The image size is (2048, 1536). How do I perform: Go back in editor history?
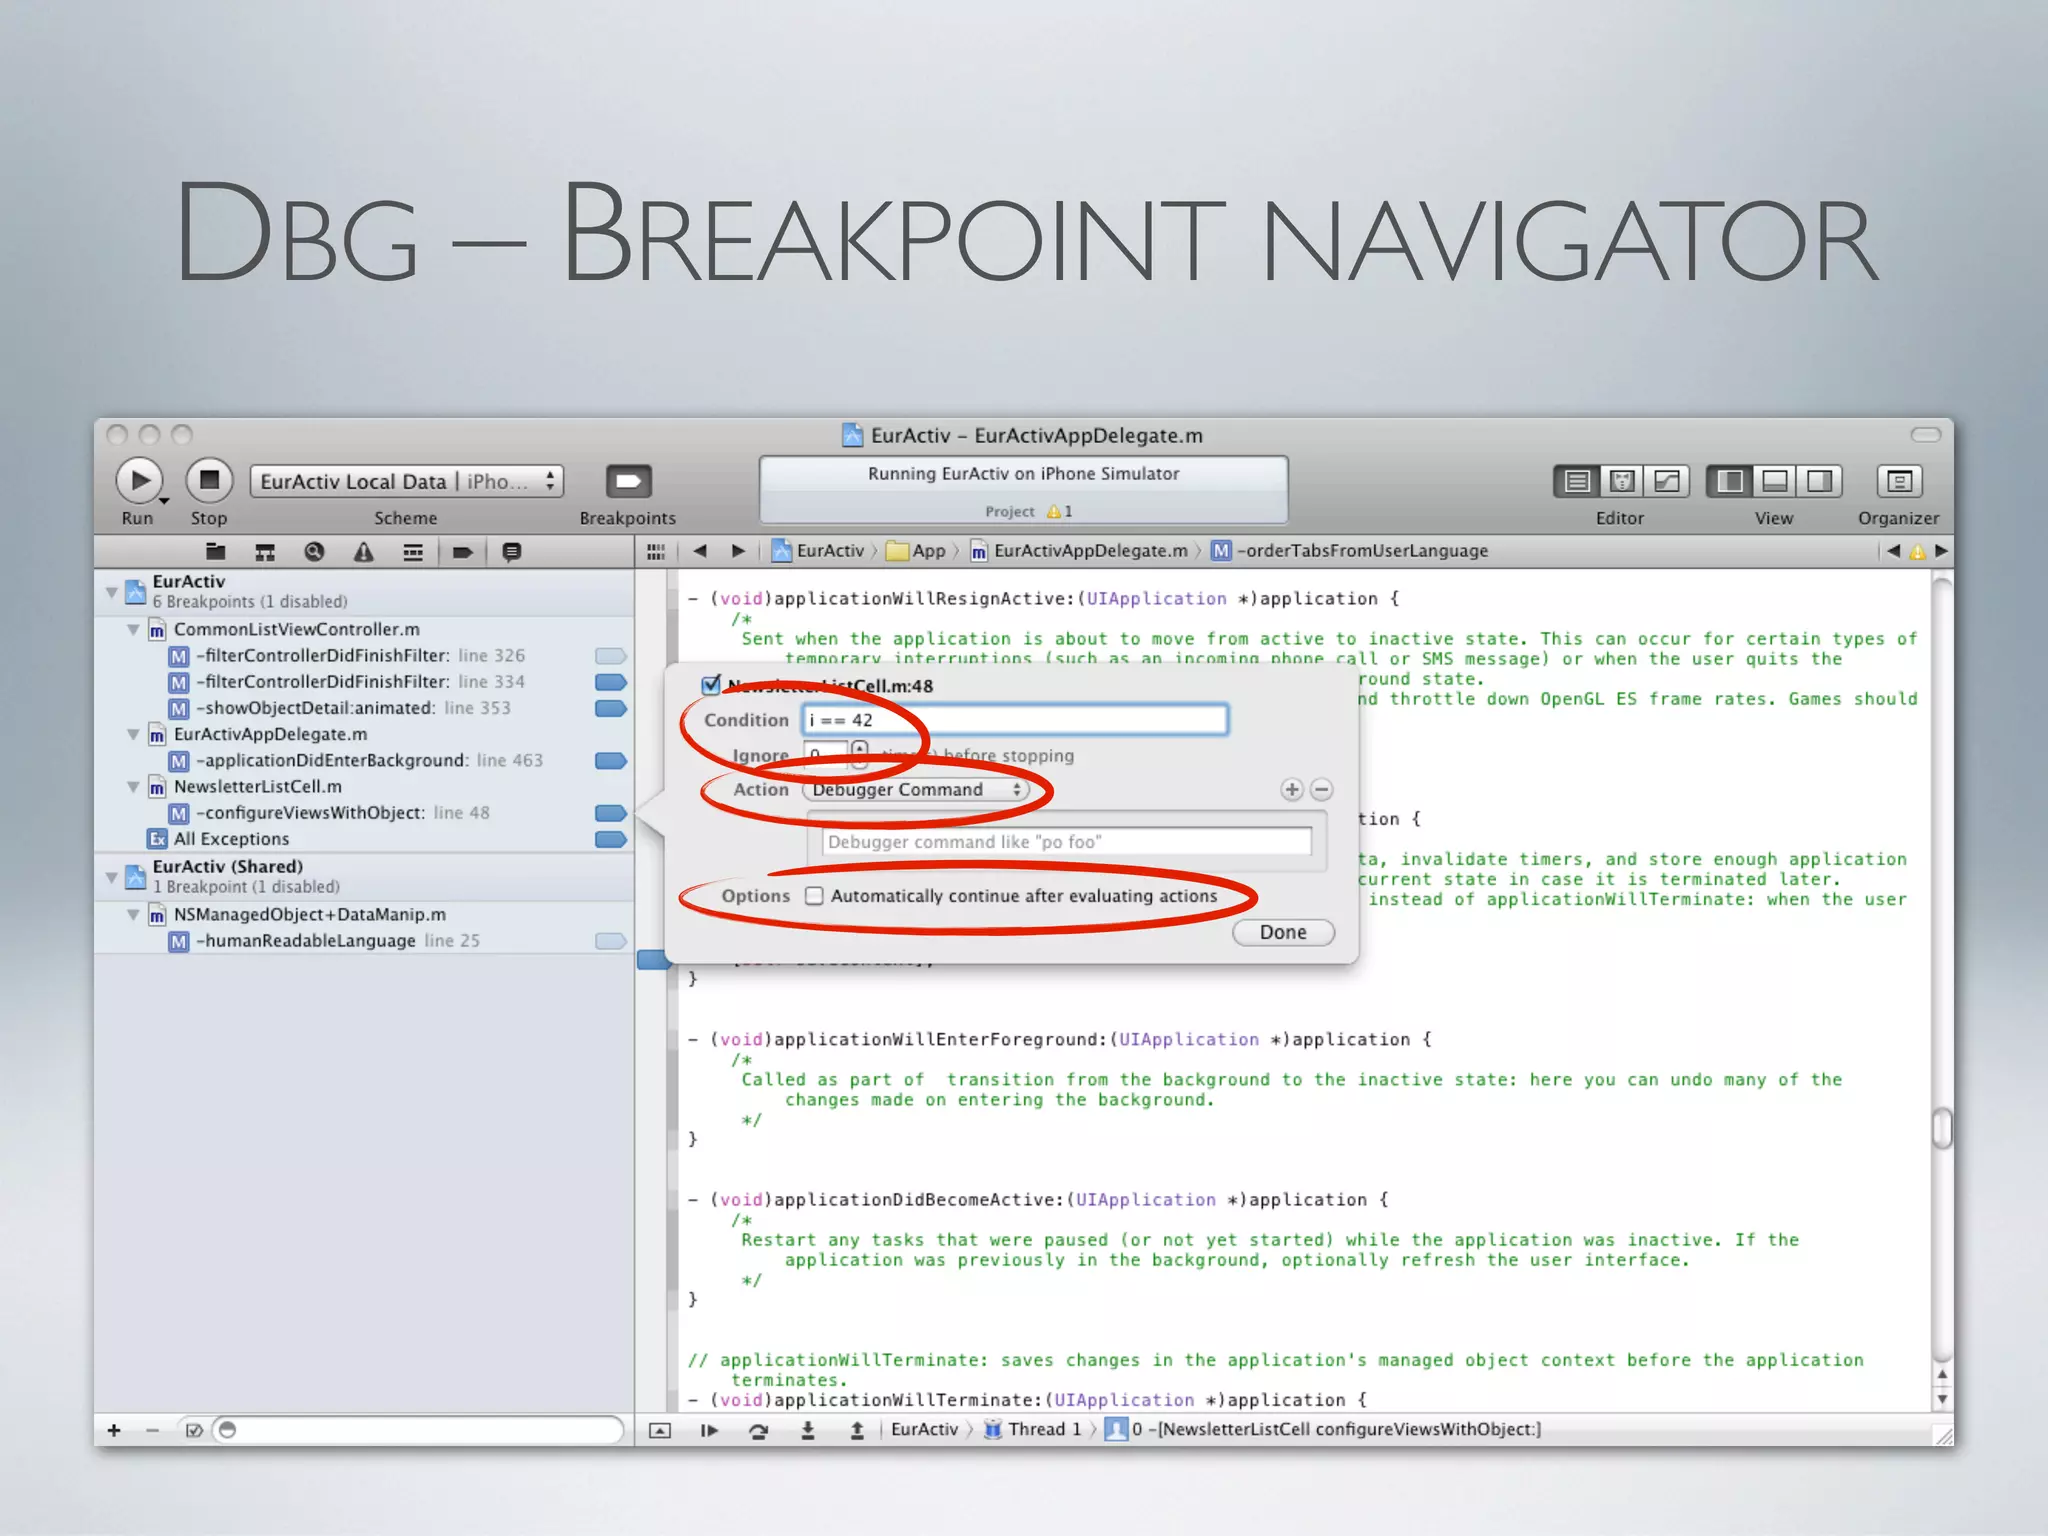click(700, 551)
